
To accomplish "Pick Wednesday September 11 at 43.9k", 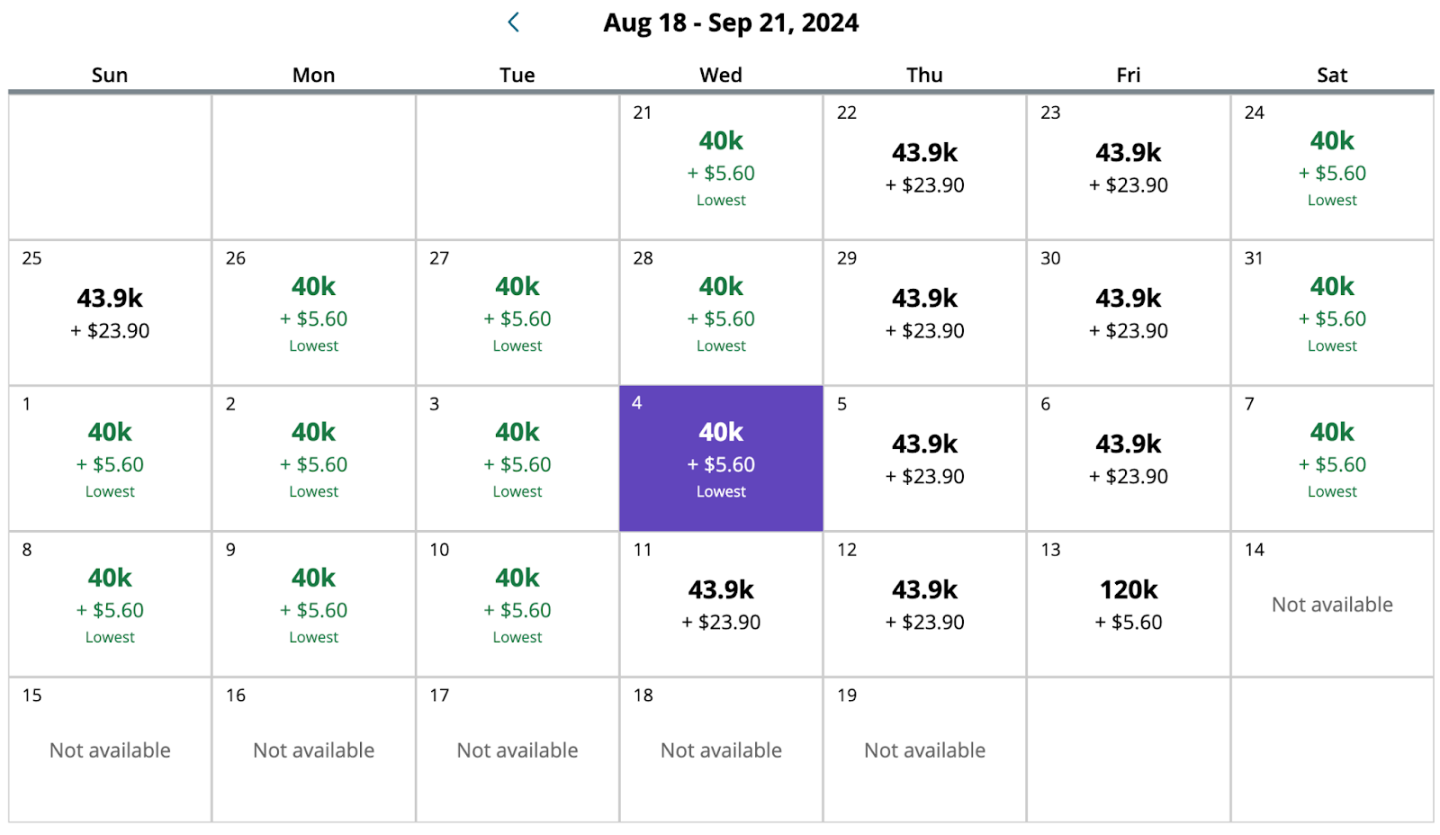I will 721,604.
